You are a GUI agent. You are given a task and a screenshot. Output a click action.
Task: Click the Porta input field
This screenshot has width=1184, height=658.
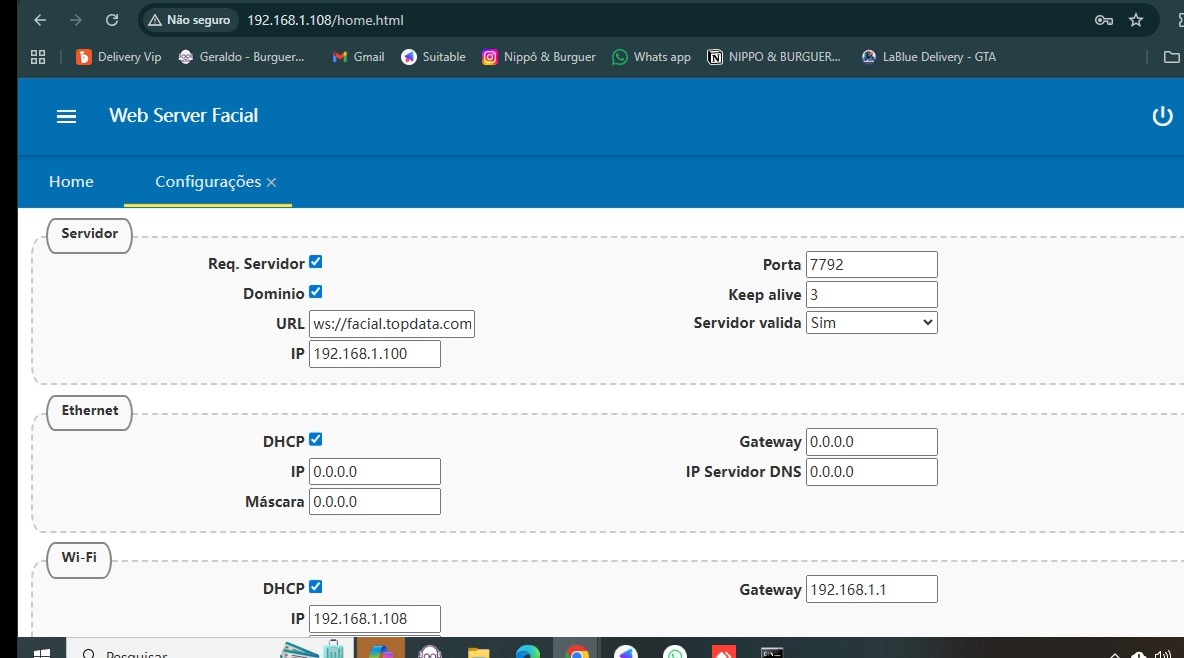tap(871, 264)
